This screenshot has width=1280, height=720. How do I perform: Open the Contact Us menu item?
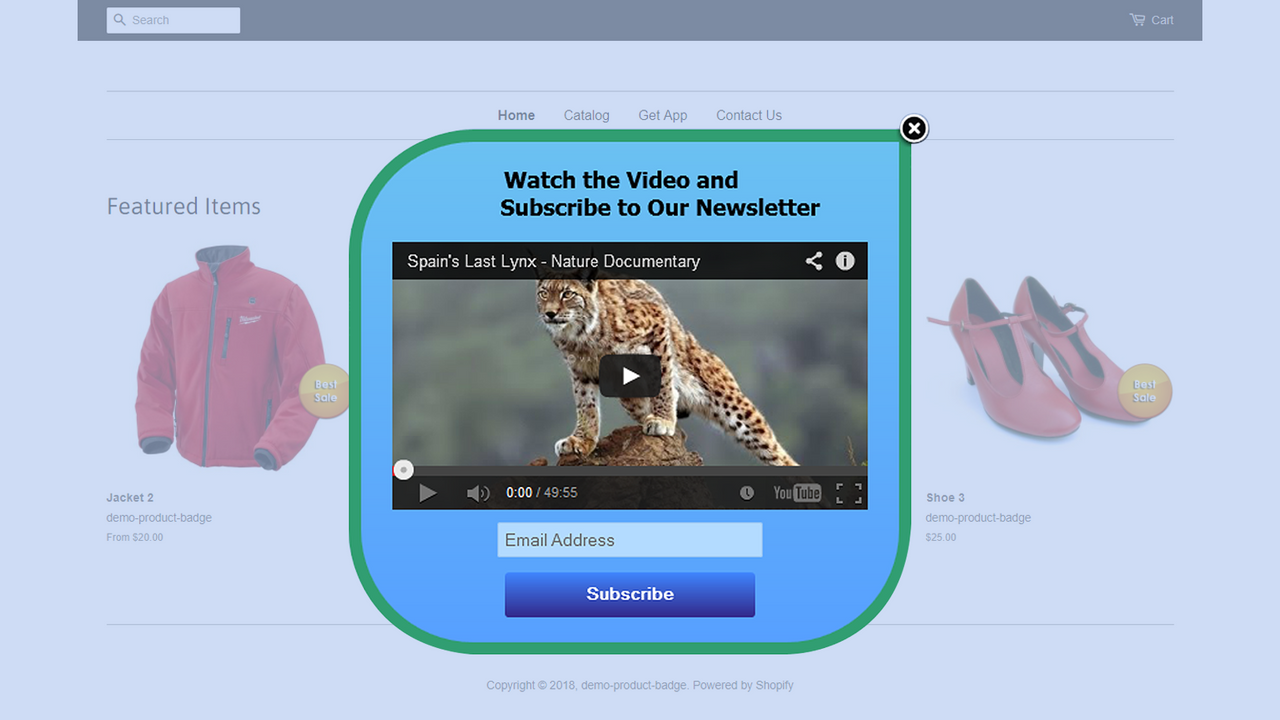click(x=749, y=115)
